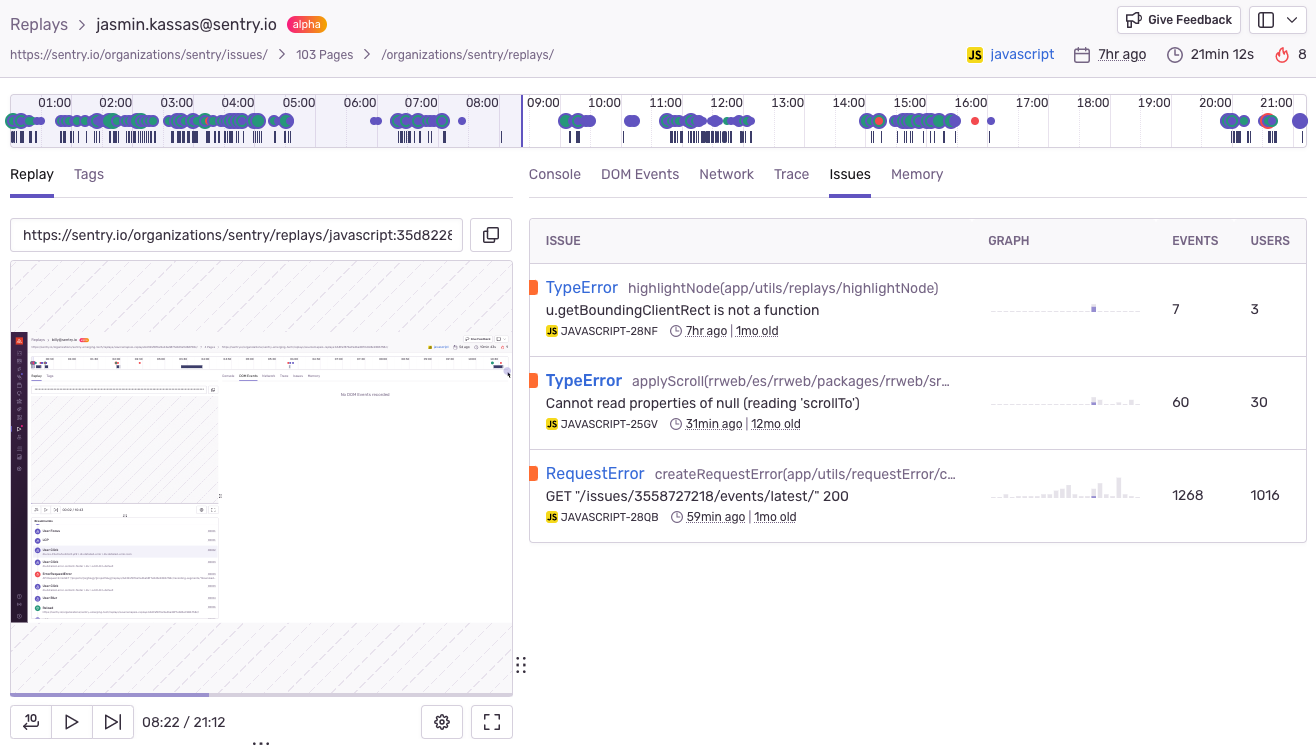Click the fire icon showing 8 errors

click(1284, 54)
